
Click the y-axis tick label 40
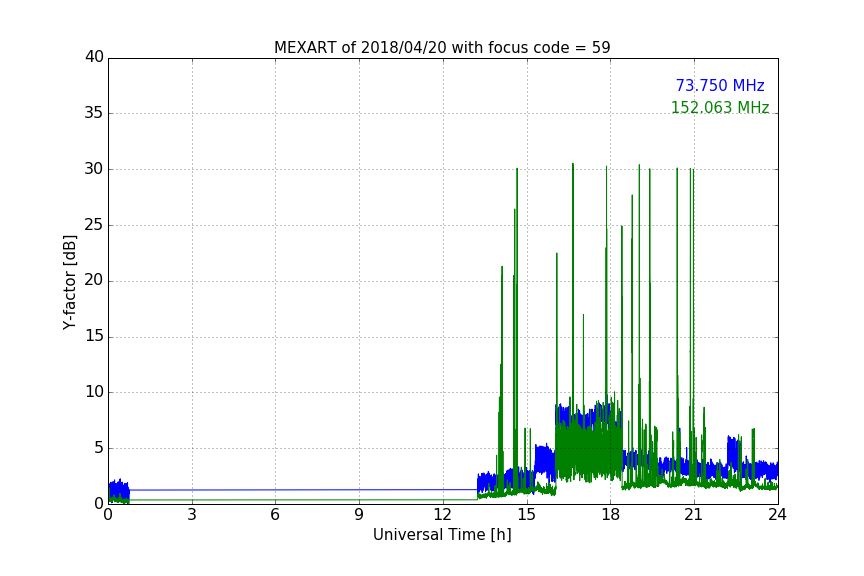coord(94,57)
